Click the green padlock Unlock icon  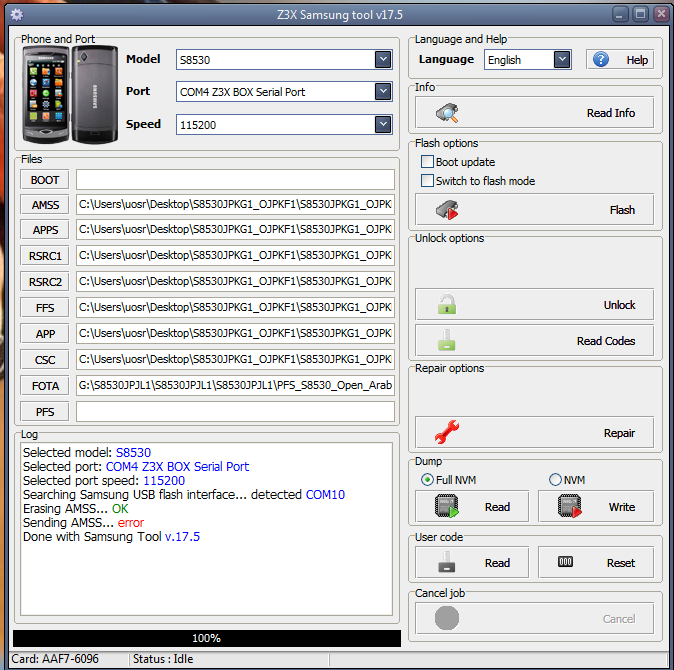pos(447,304)
